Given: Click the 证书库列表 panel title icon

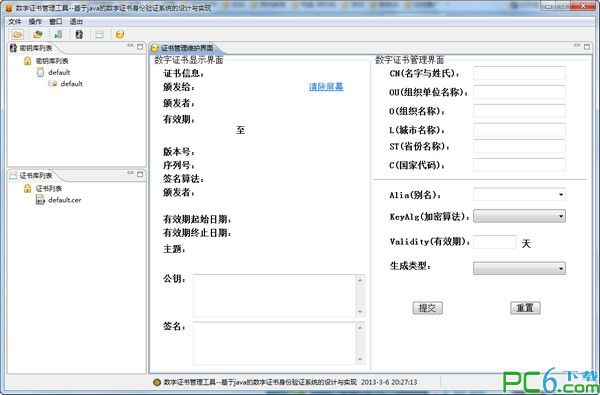Looking at the screenshot, I should 13,175.
